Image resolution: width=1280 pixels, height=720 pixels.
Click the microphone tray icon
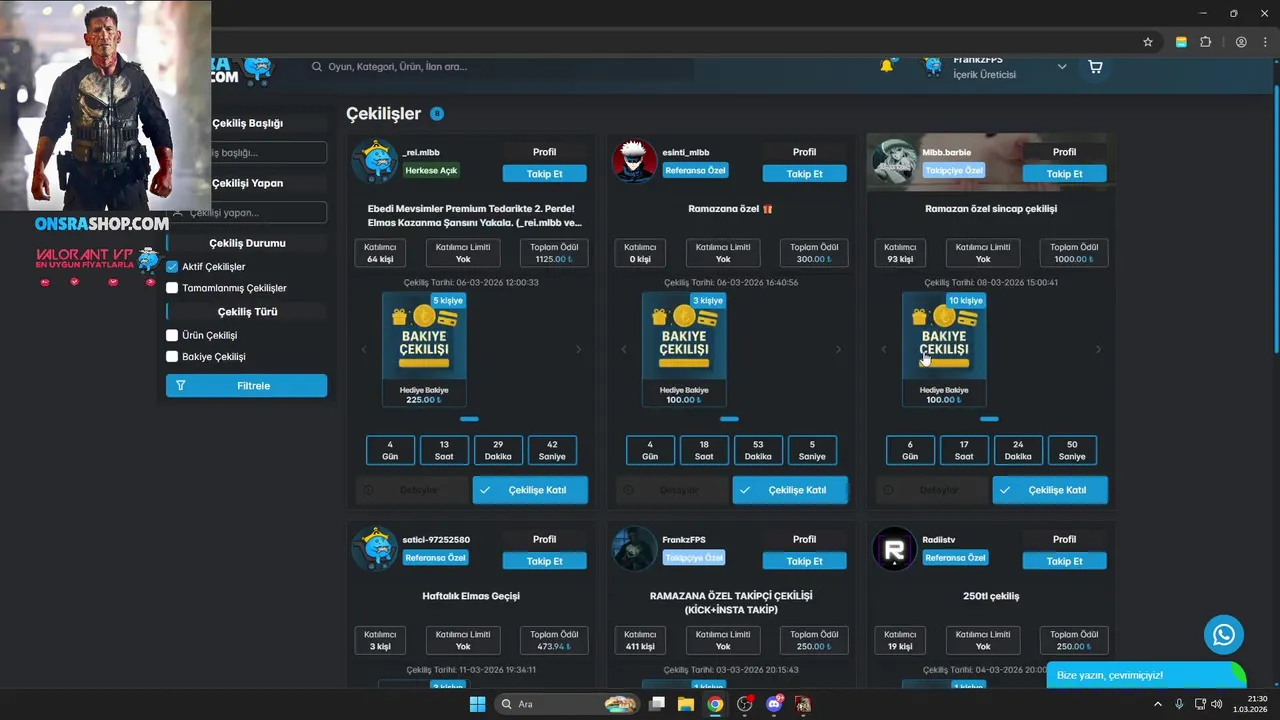[1179, 704]
